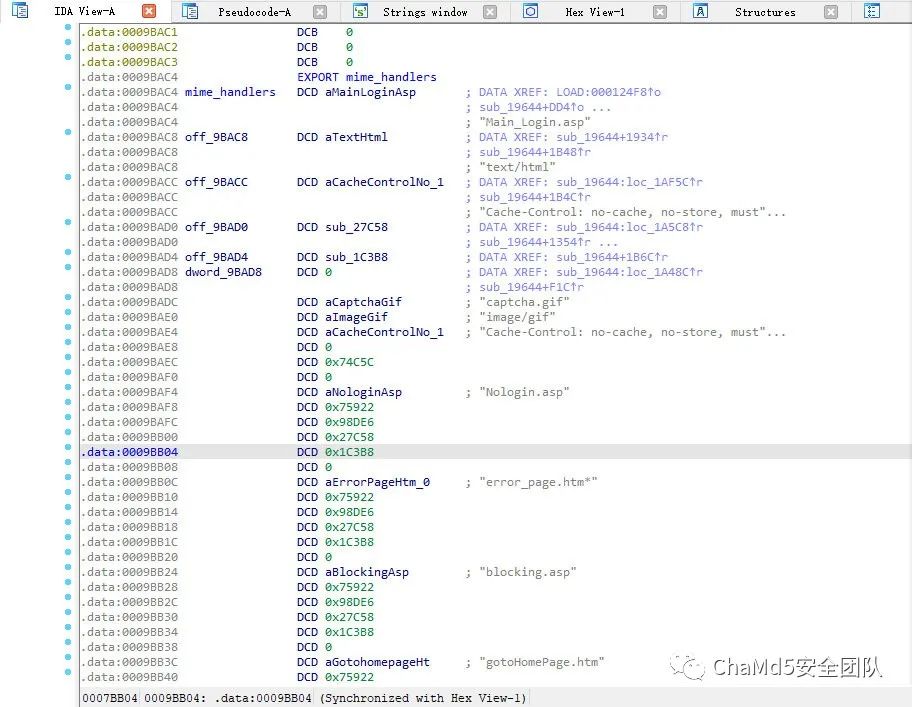Click the breakpoint dot beside dword_9BAD8

coord(68,267)
